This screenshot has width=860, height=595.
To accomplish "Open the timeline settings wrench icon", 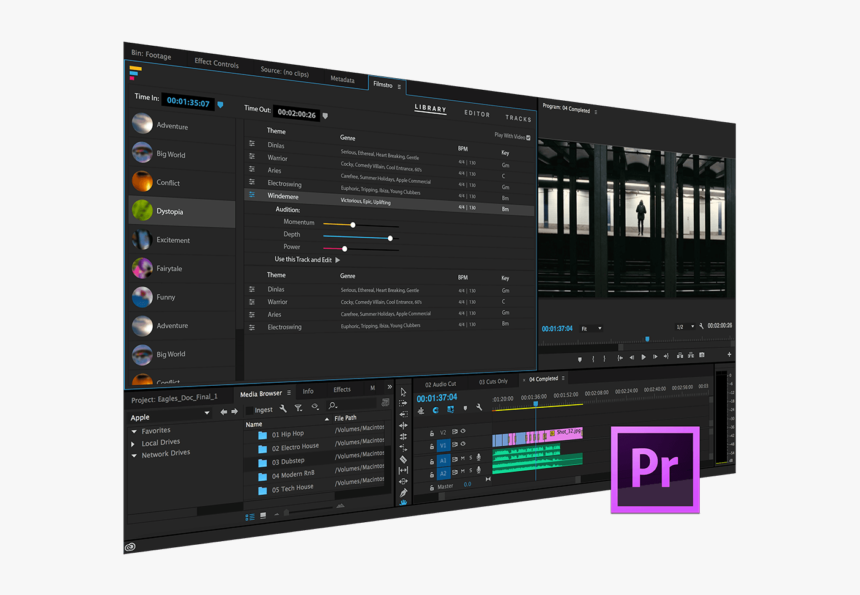I will click(x=479, y=408).
